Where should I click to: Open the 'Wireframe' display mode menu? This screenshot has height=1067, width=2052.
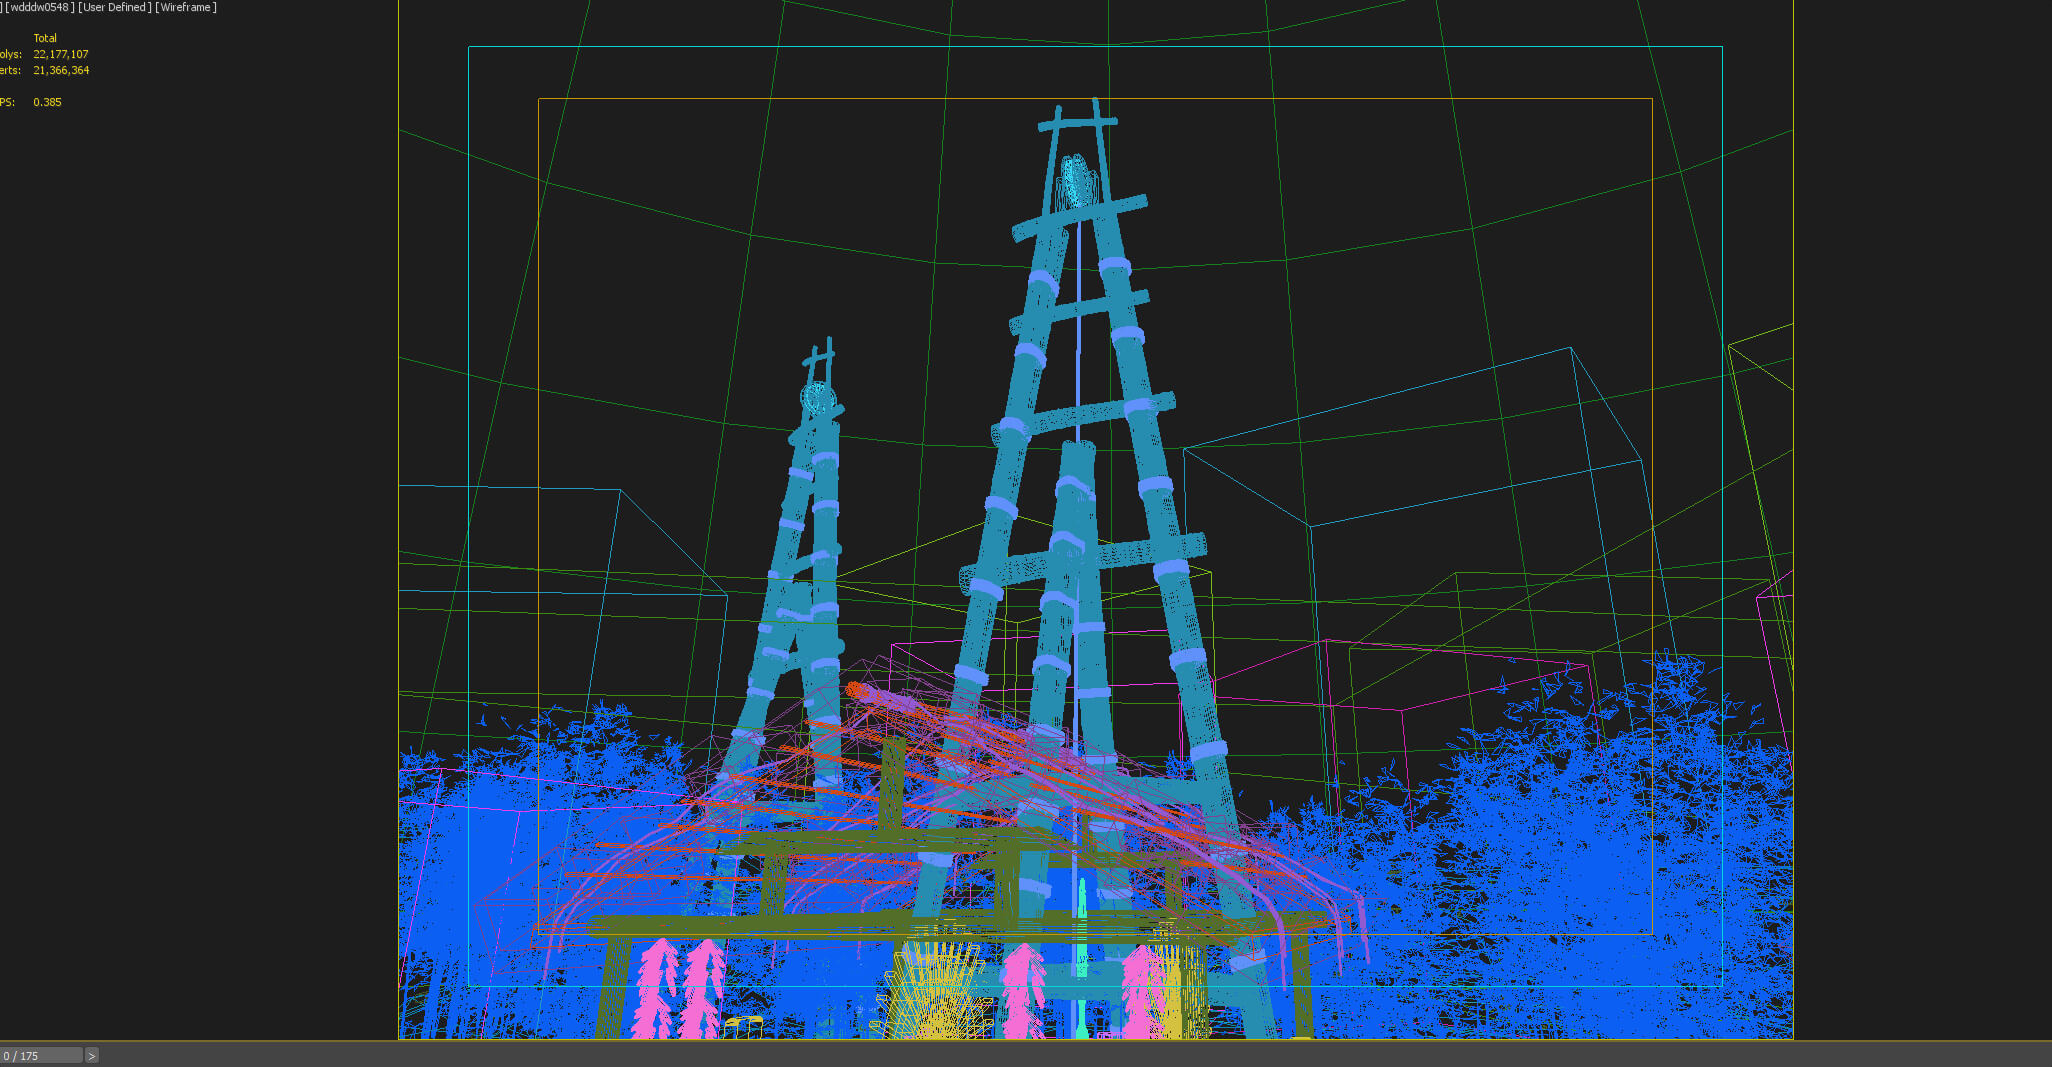pos(186,7)
